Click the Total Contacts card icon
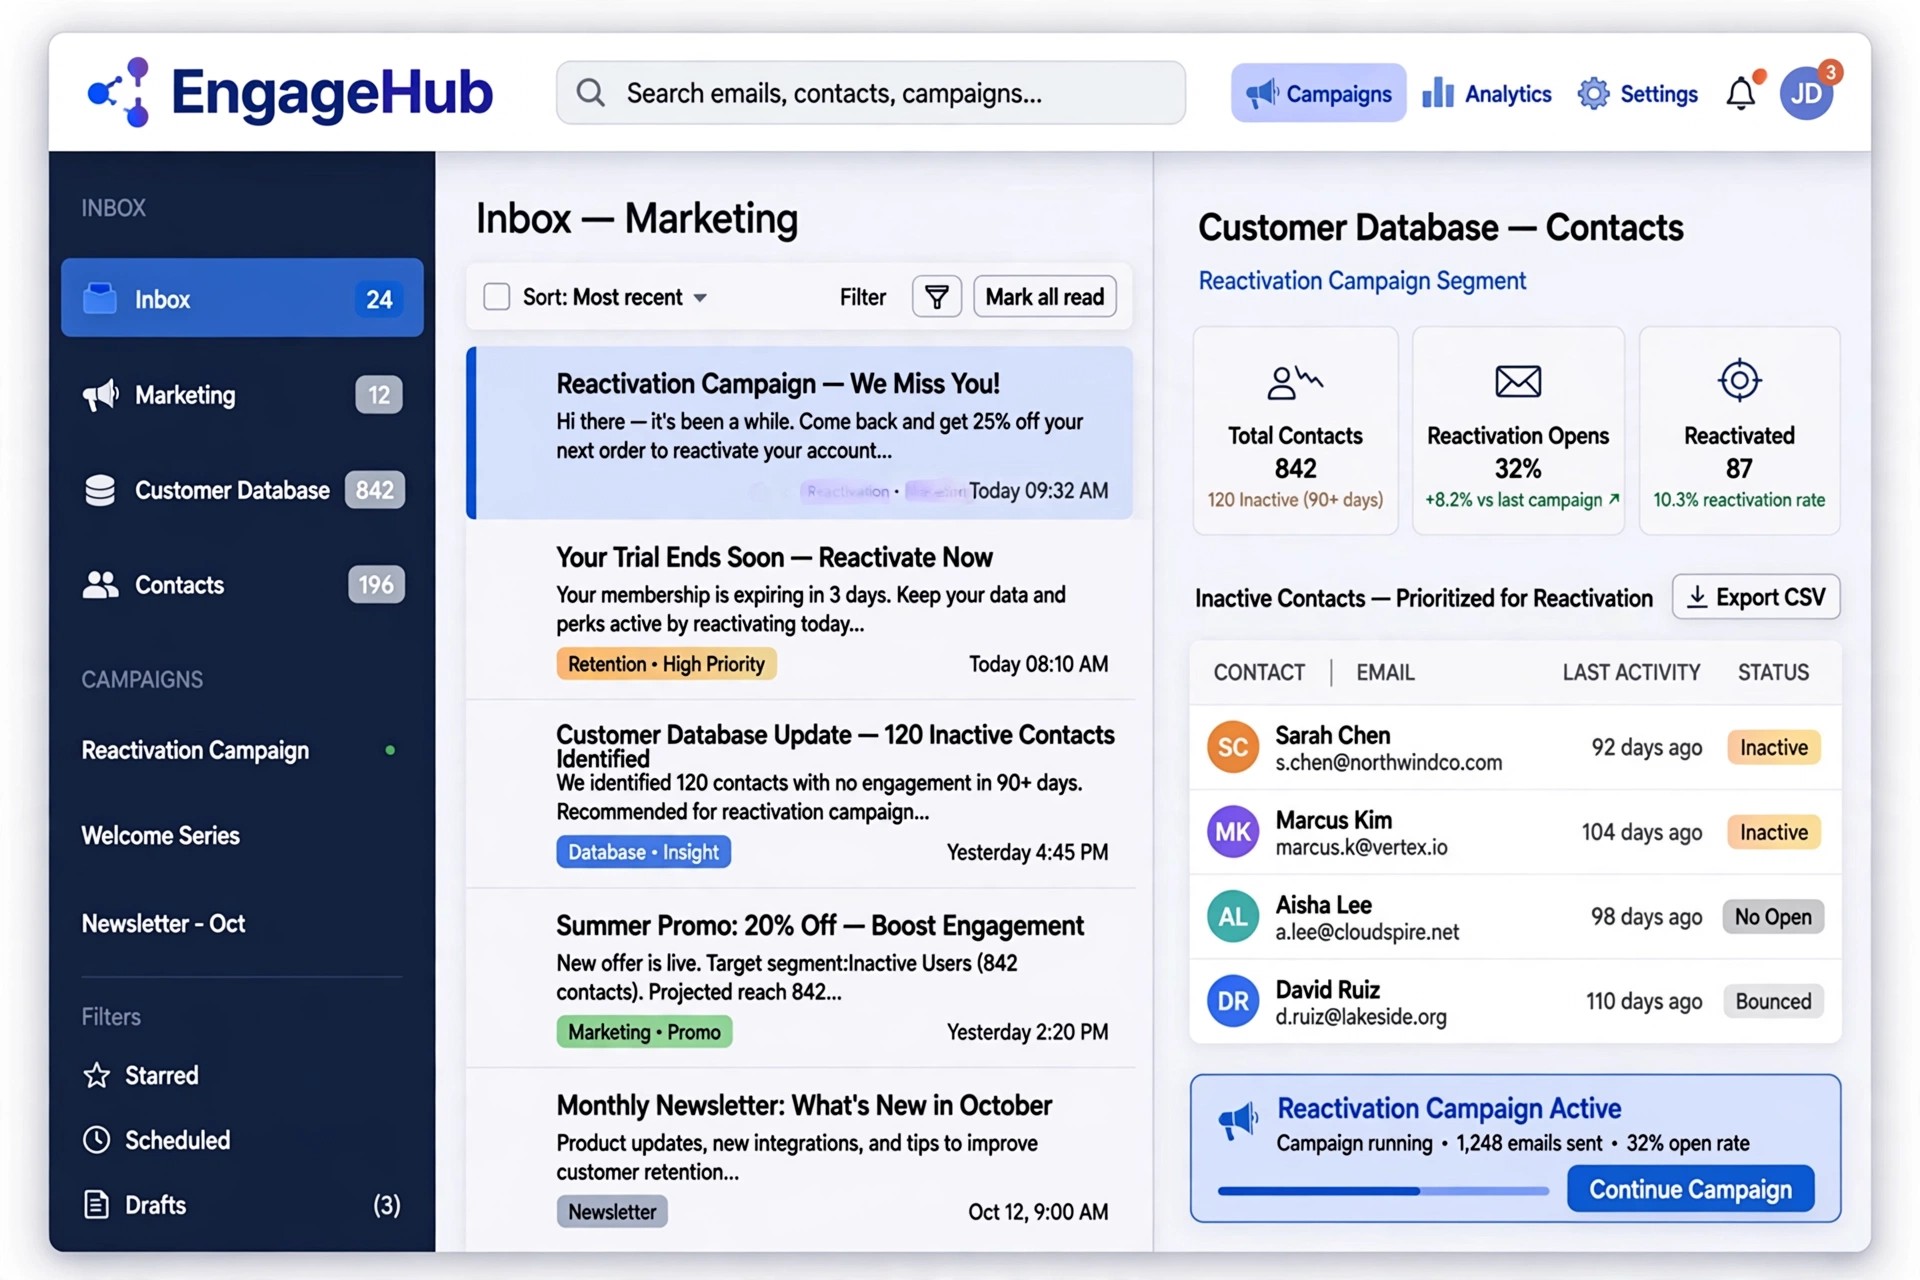 [1295, 381]
